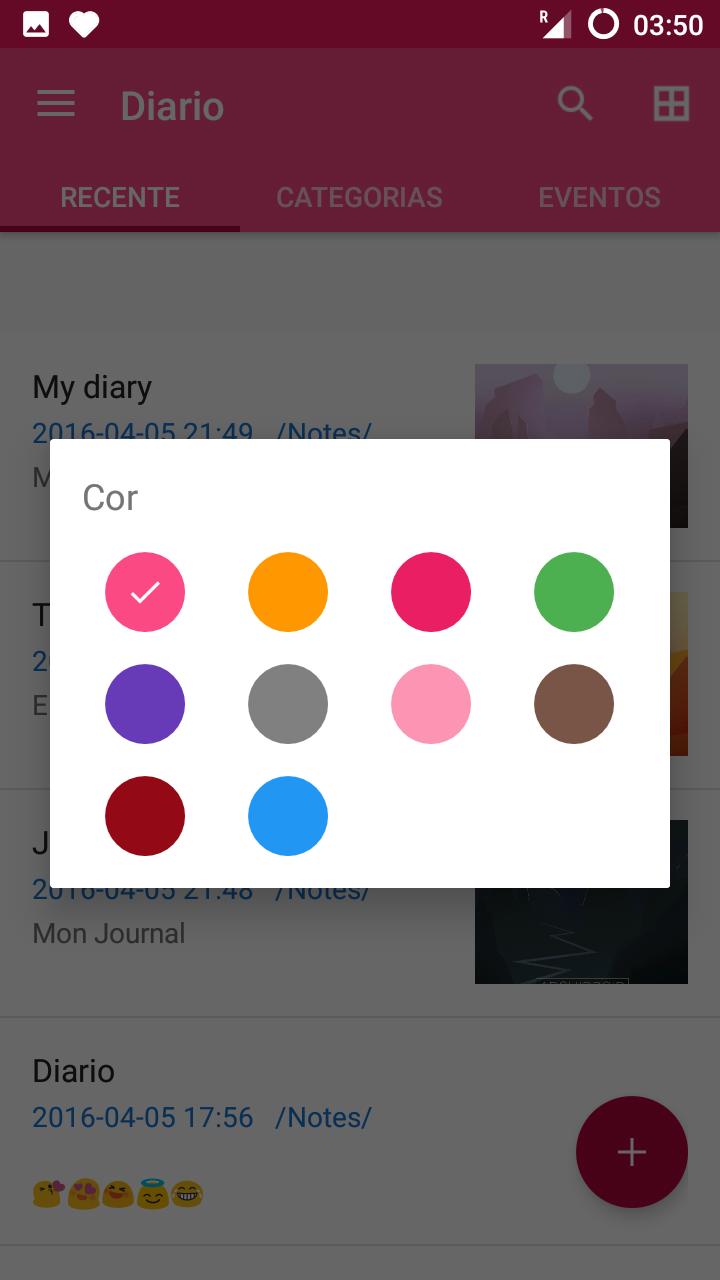Tap the heart icon in status bar
720x1280 pixels.
(x=84, y=24)
